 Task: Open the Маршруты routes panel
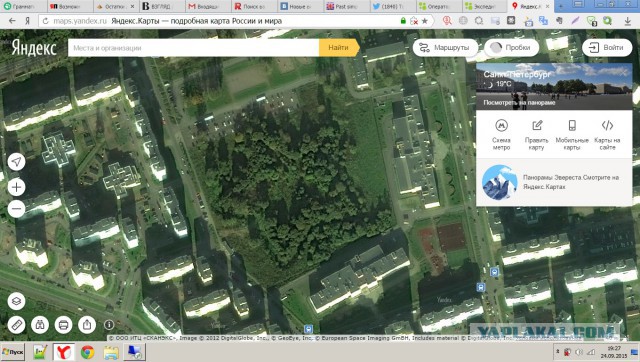(445, 48)
